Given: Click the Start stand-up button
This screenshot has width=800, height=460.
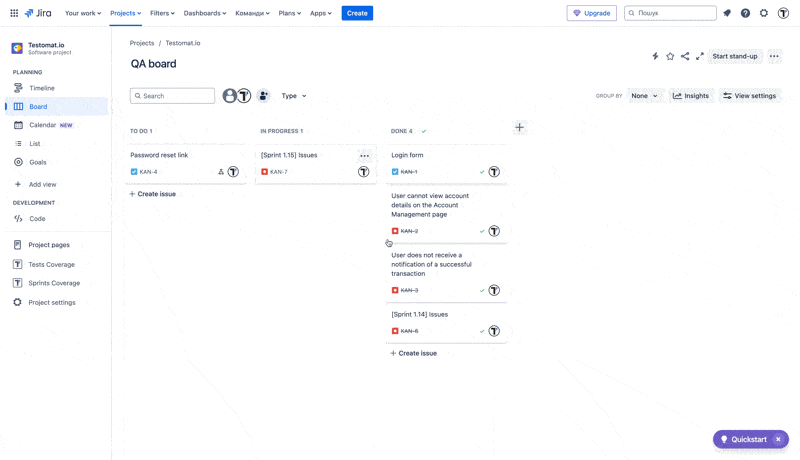Looking at the screenshot, I should coord(734,56).
